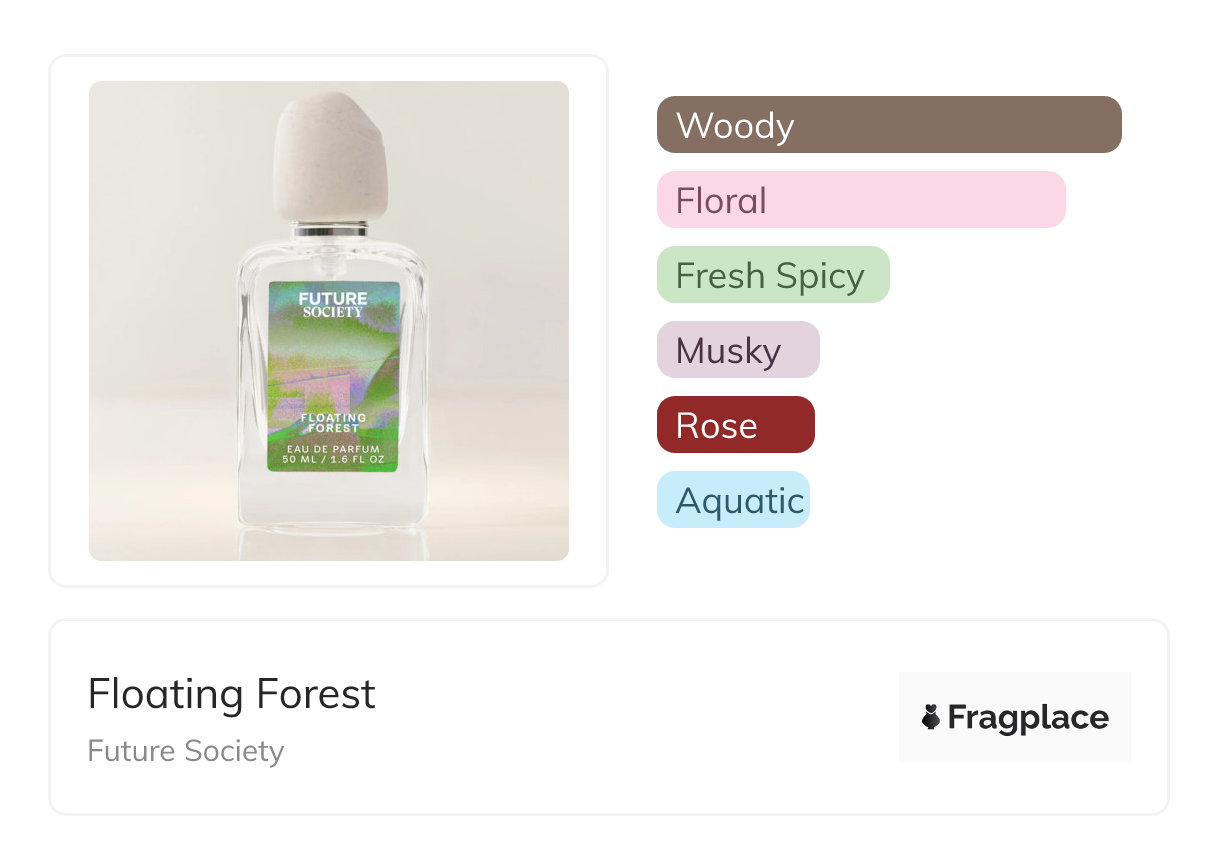Click the Fragplace wordmark text
The height and width of the screenshot is (864, 1218).
[x=1028, y=717]
